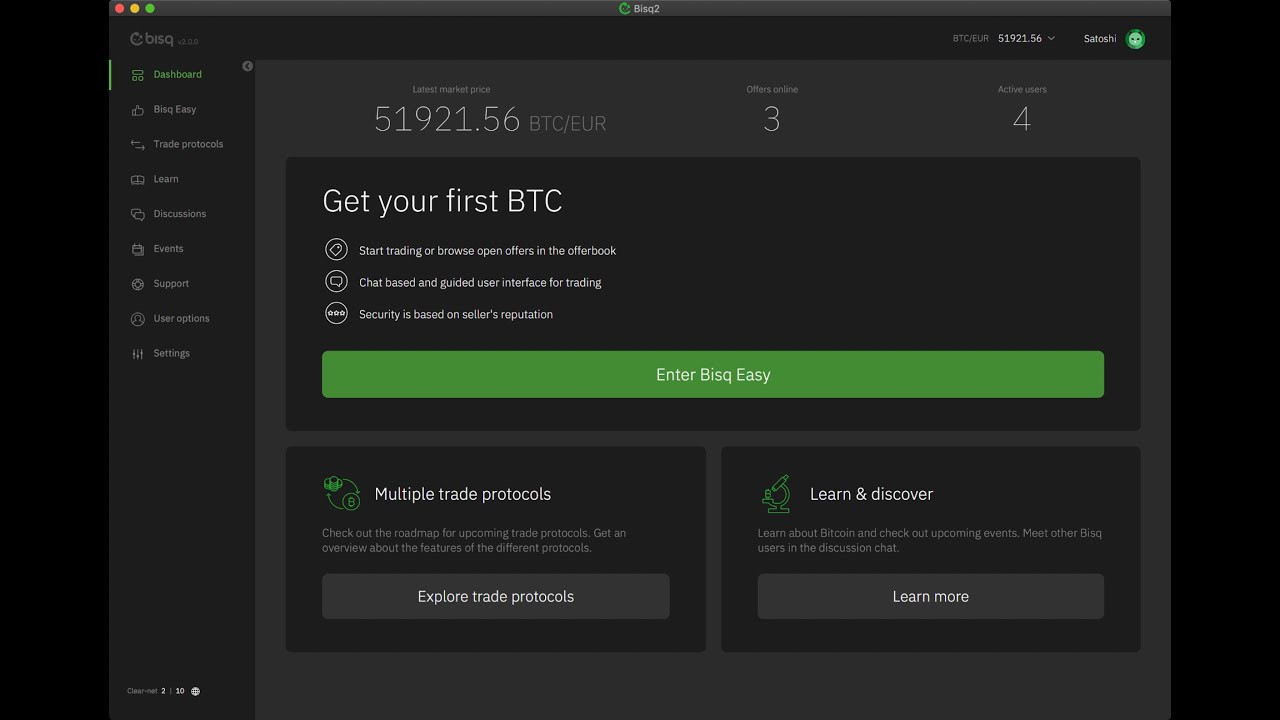Click the Trade protocols arrows icon

[x=138, y=144]
